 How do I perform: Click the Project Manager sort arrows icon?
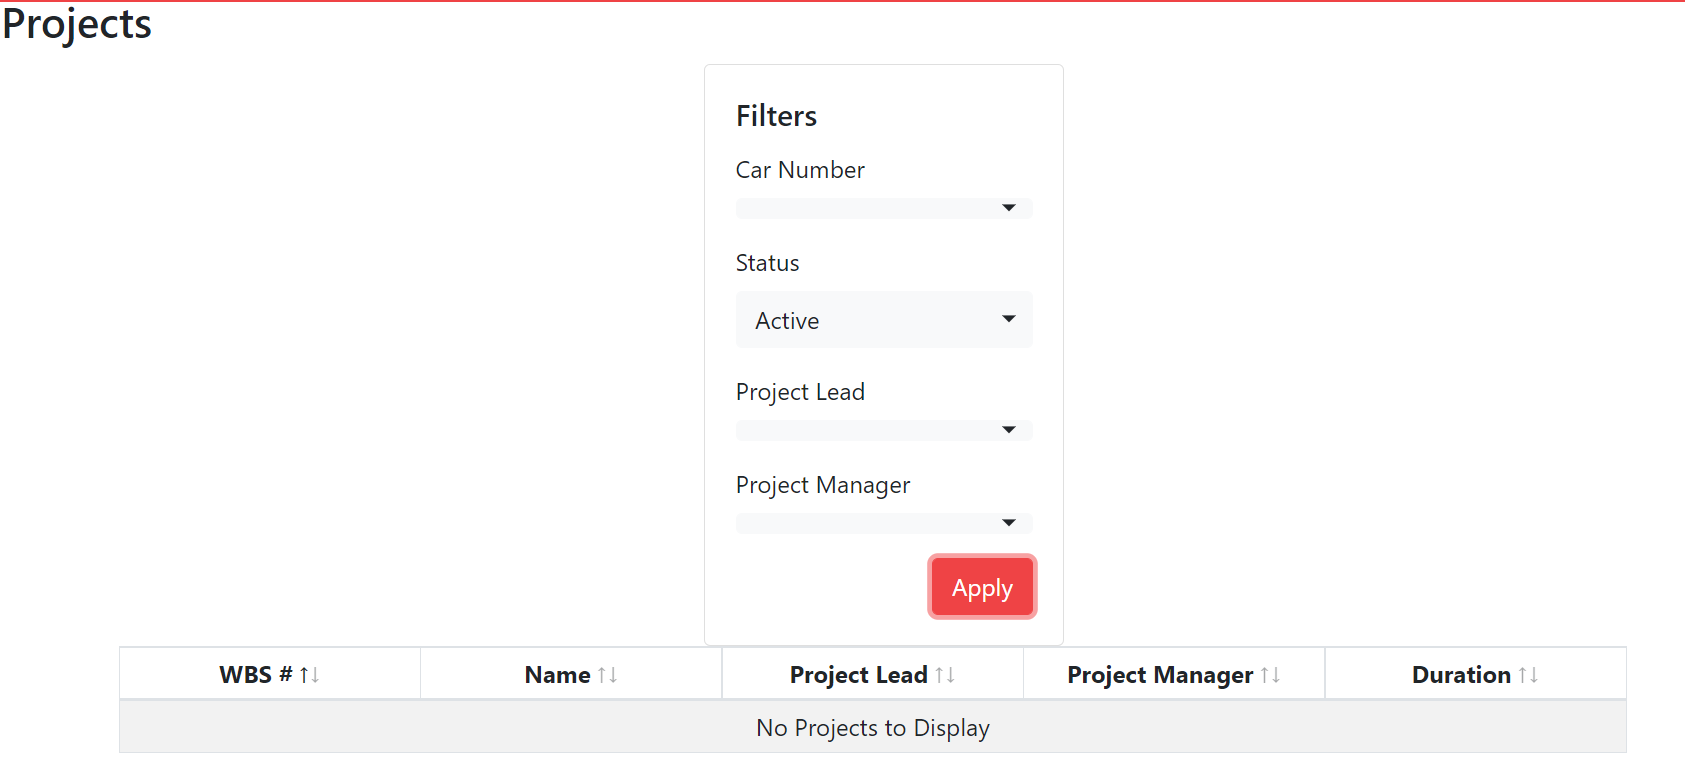pyautogui.click(x=1272, y=674)
